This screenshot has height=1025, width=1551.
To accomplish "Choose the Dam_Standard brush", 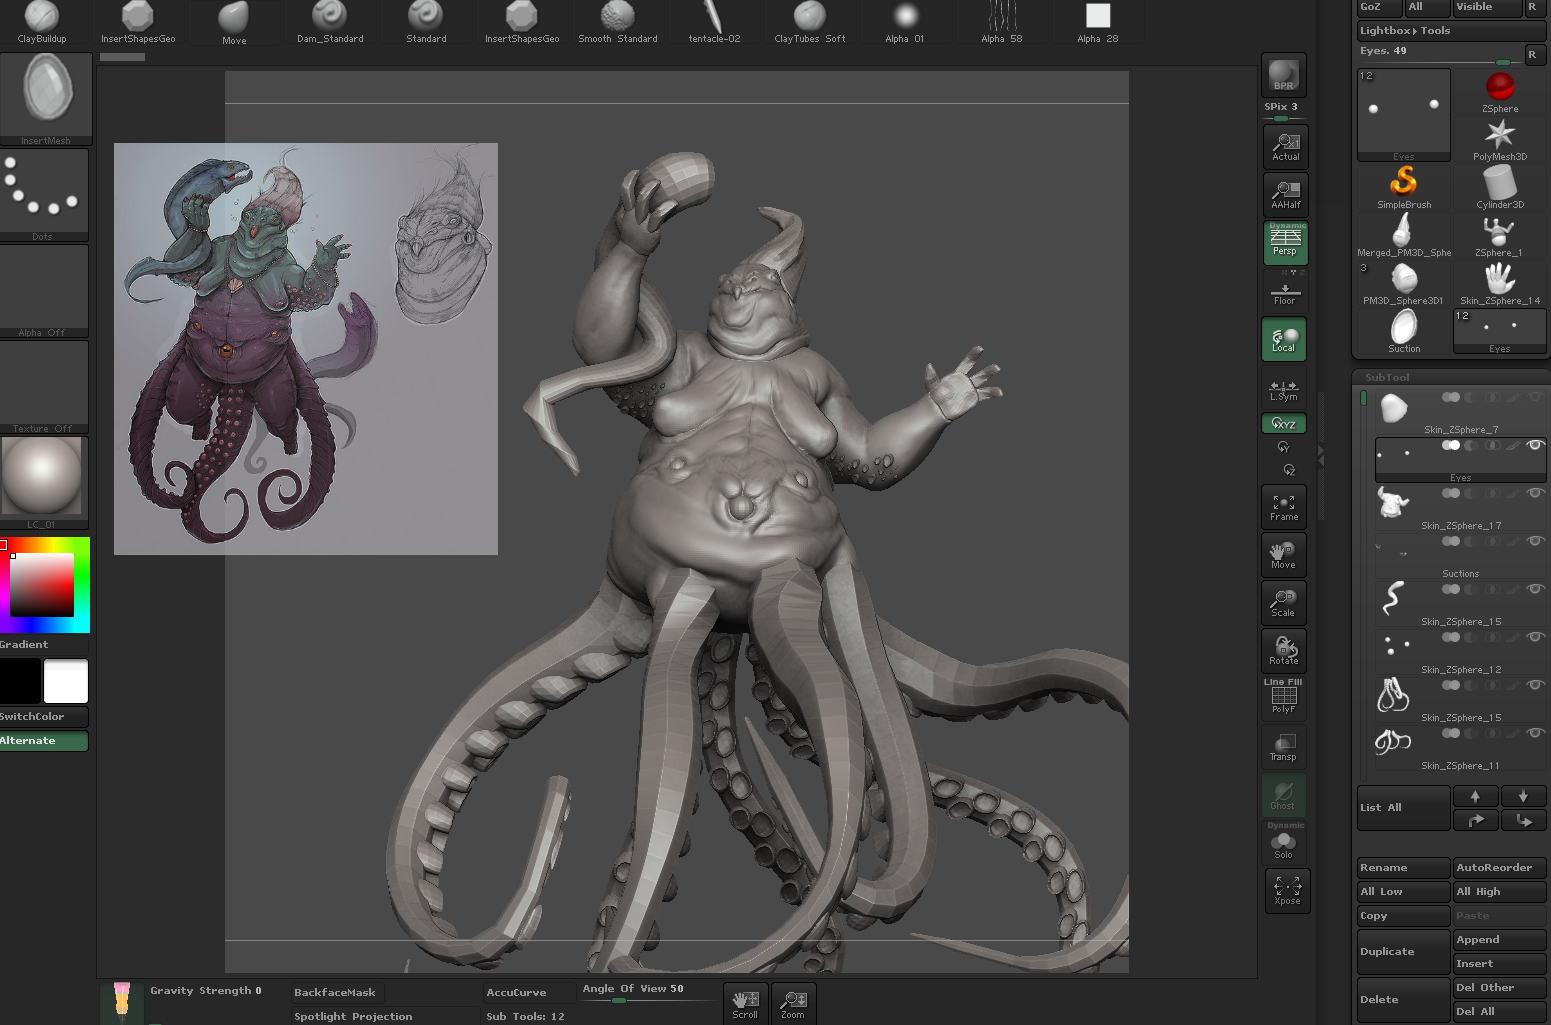I will coord(330,22).
